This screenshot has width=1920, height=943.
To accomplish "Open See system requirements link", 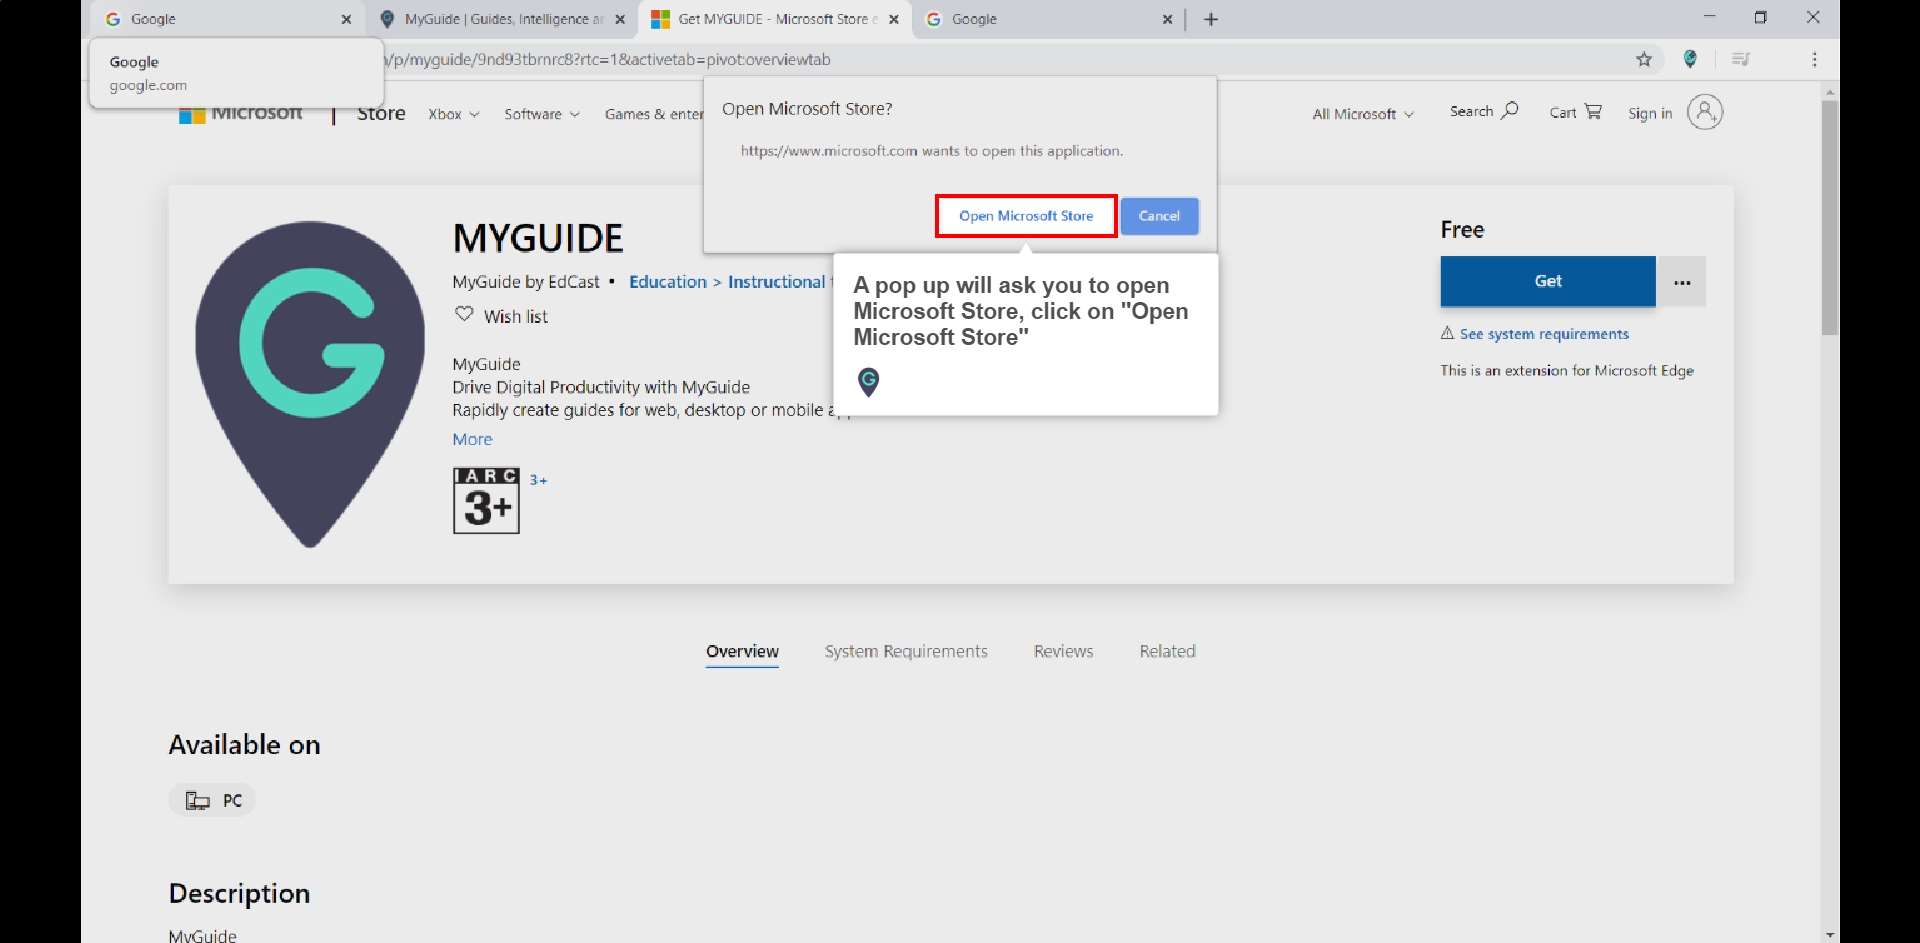I will (x=1544, y=334).
